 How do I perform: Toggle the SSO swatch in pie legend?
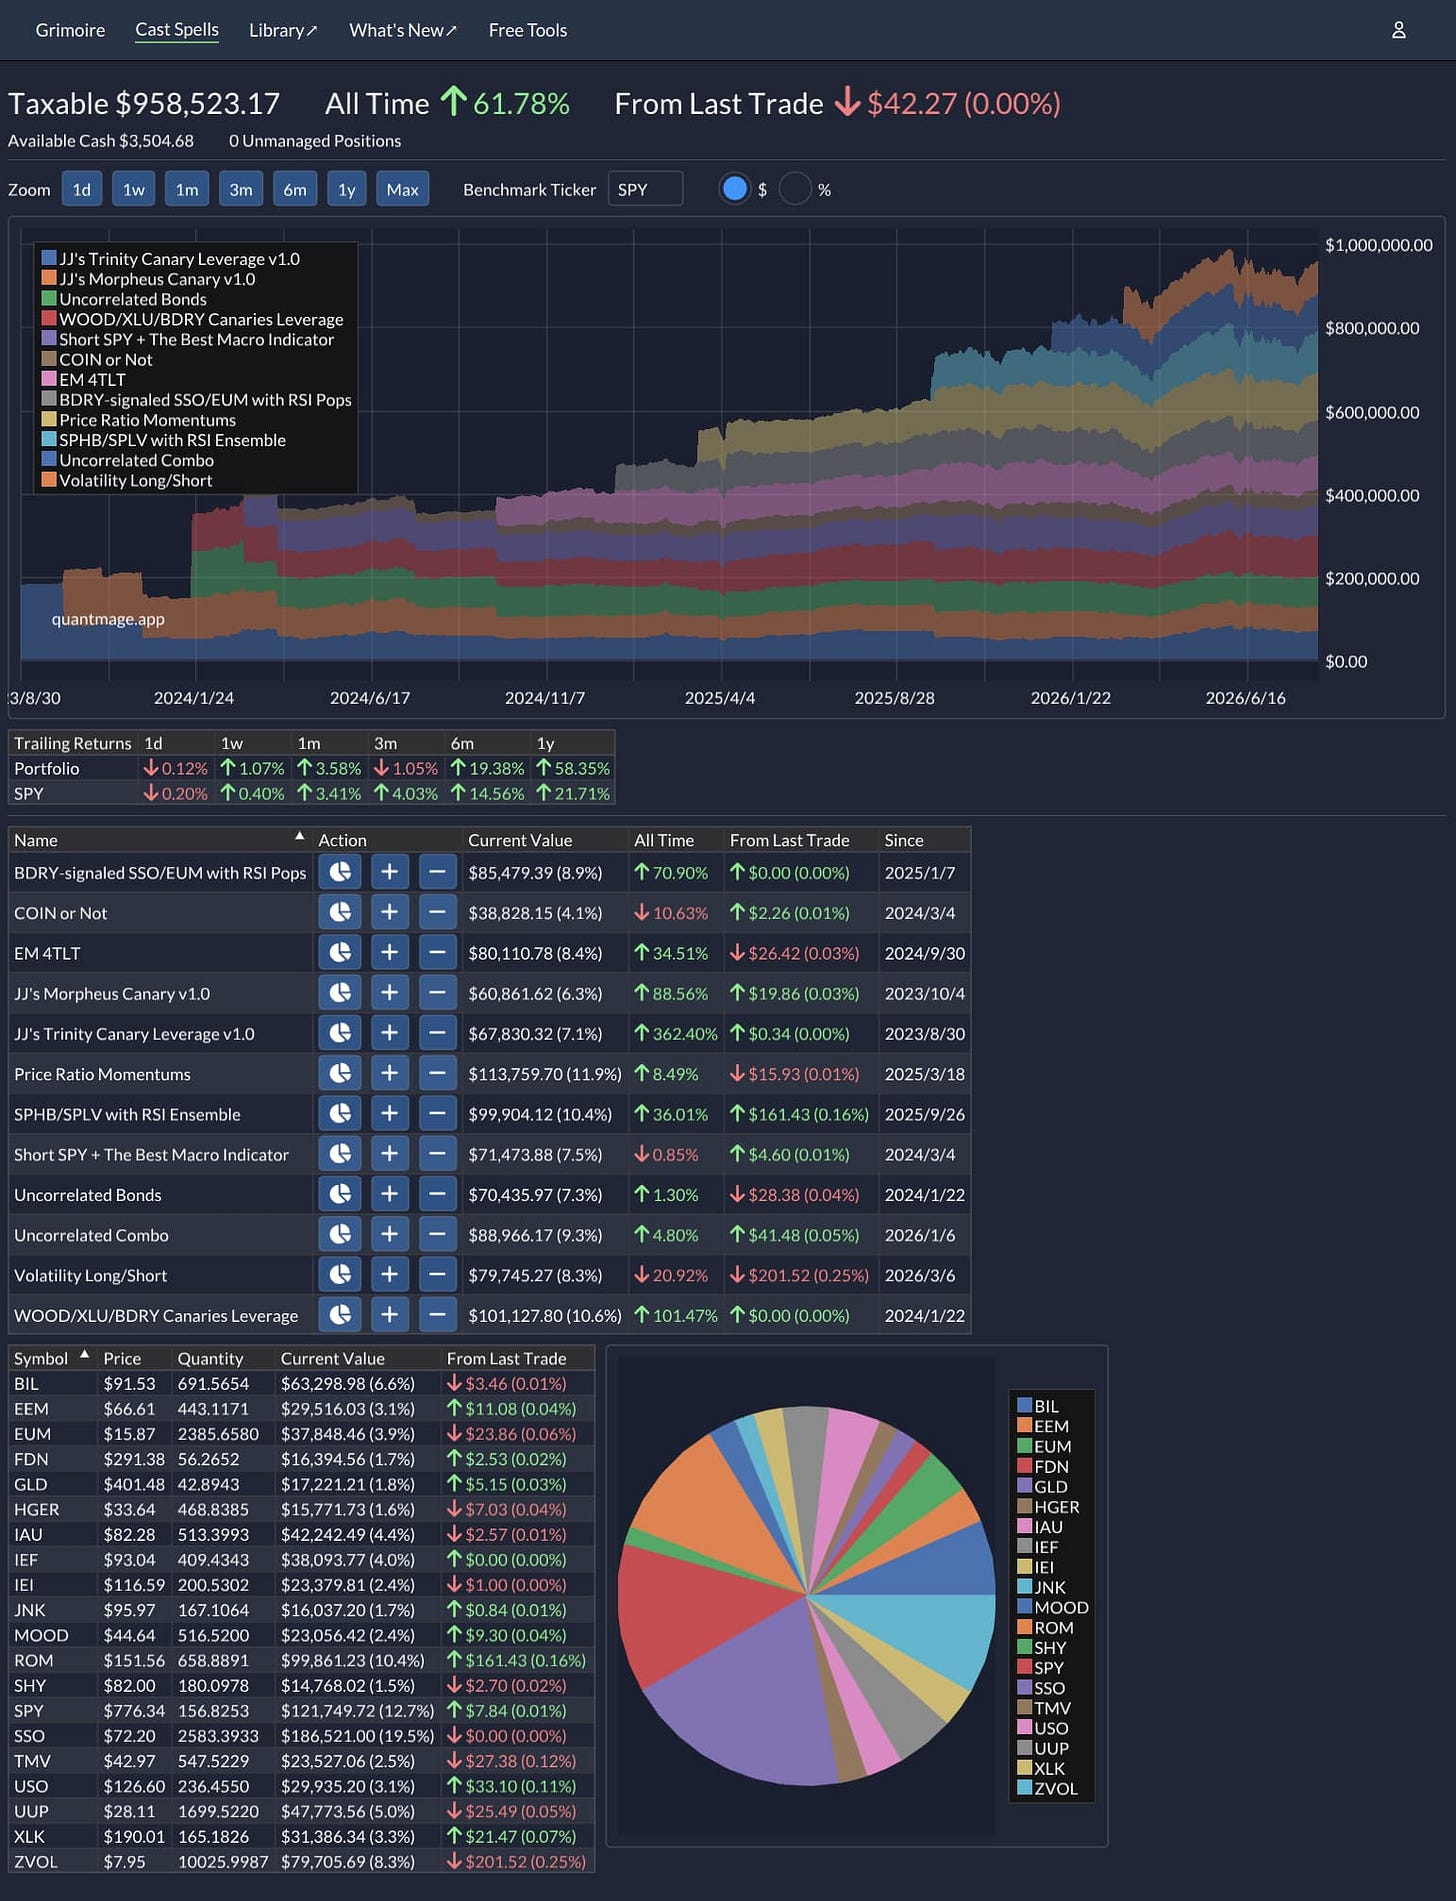pyautogui.click(x=1024, y=1688)
